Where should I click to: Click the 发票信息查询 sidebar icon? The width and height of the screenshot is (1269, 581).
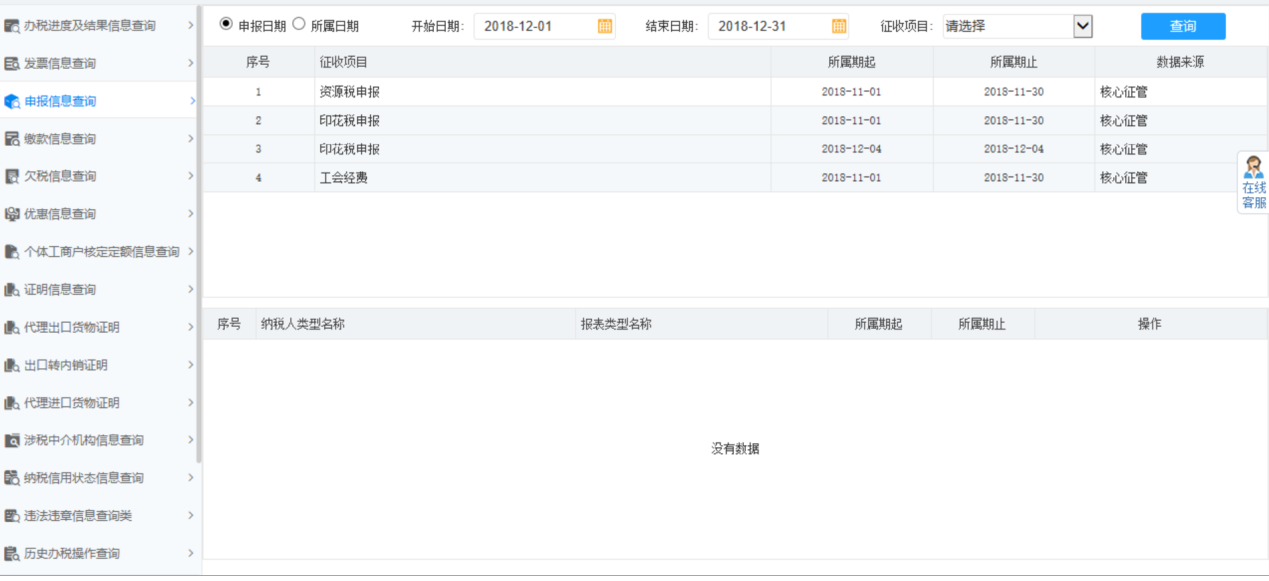pyautogui.click(x=12, y=64)
